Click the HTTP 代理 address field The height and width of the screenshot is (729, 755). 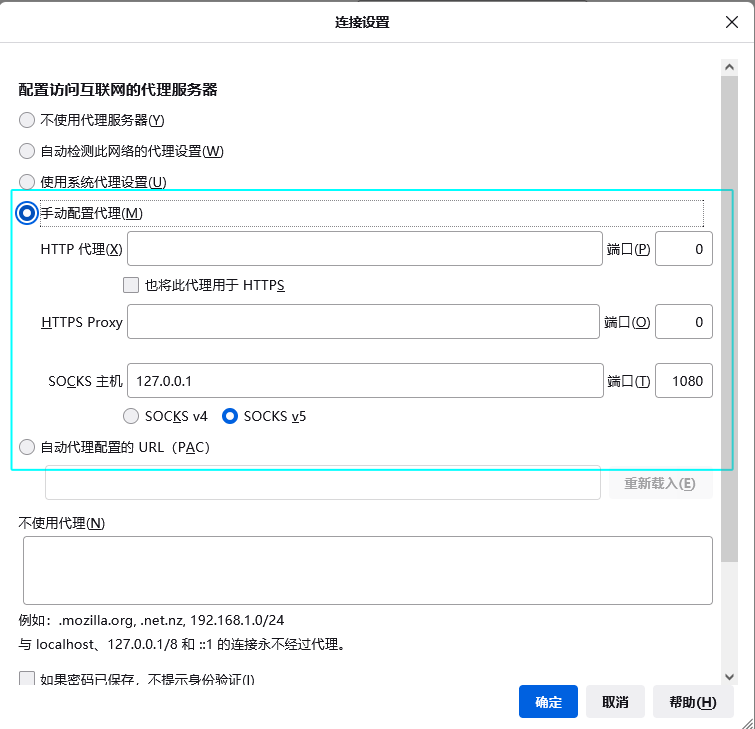[x=364, y=249]
